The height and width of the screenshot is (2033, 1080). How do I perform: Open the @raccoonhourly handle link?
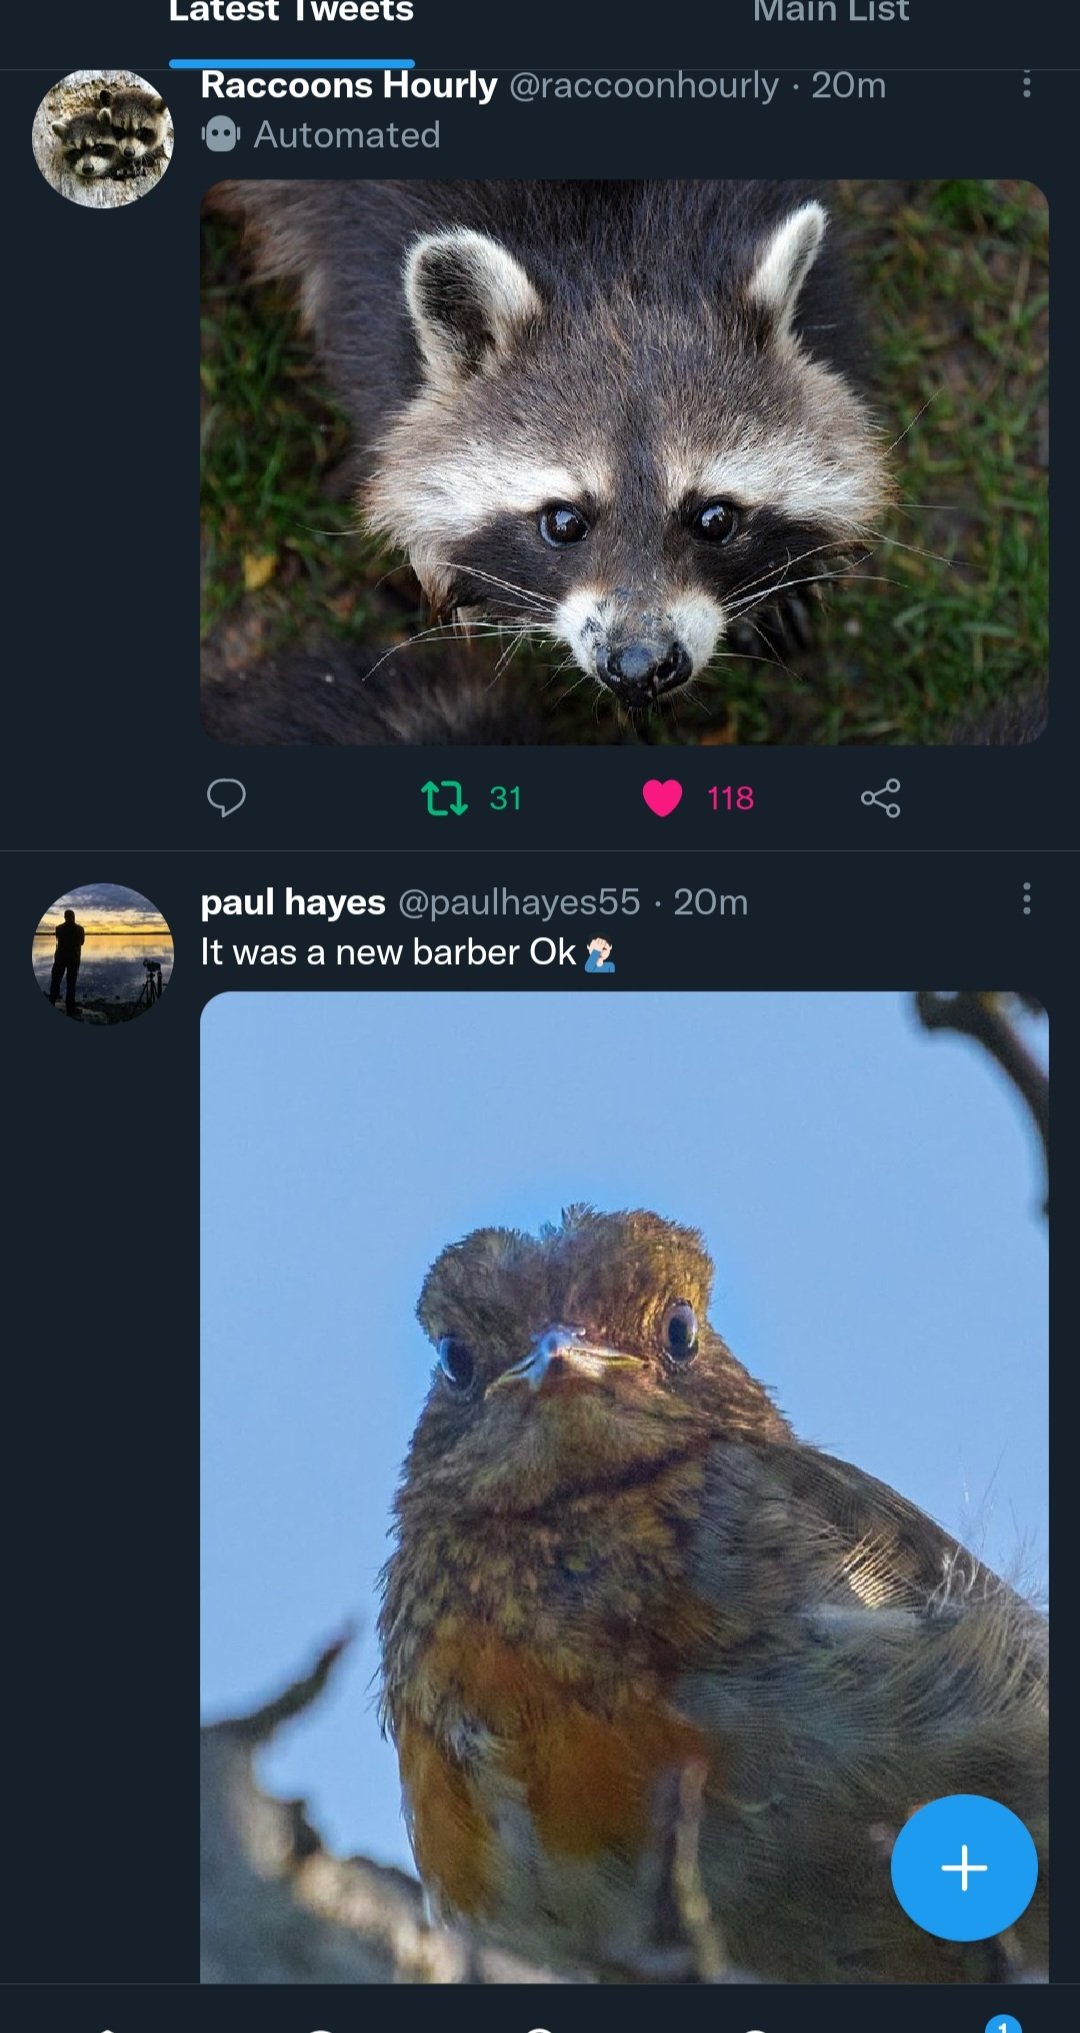pos(643,86)
